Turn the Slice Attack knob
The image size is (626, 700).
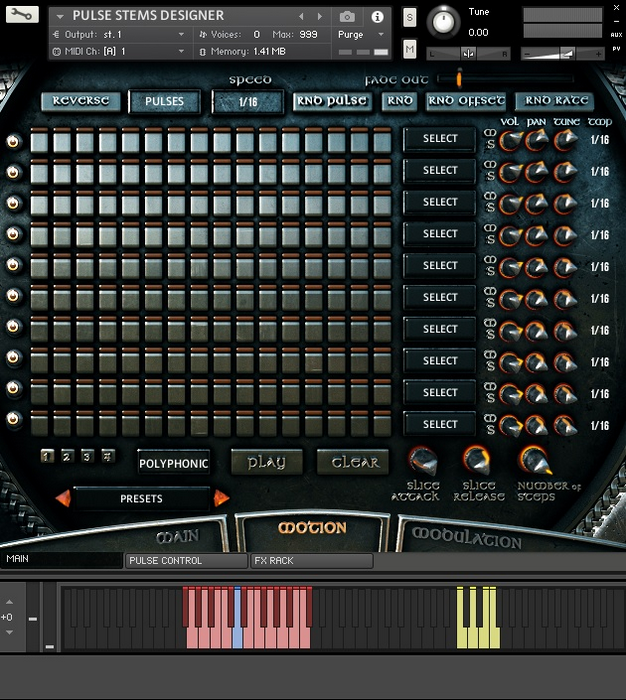423,461
